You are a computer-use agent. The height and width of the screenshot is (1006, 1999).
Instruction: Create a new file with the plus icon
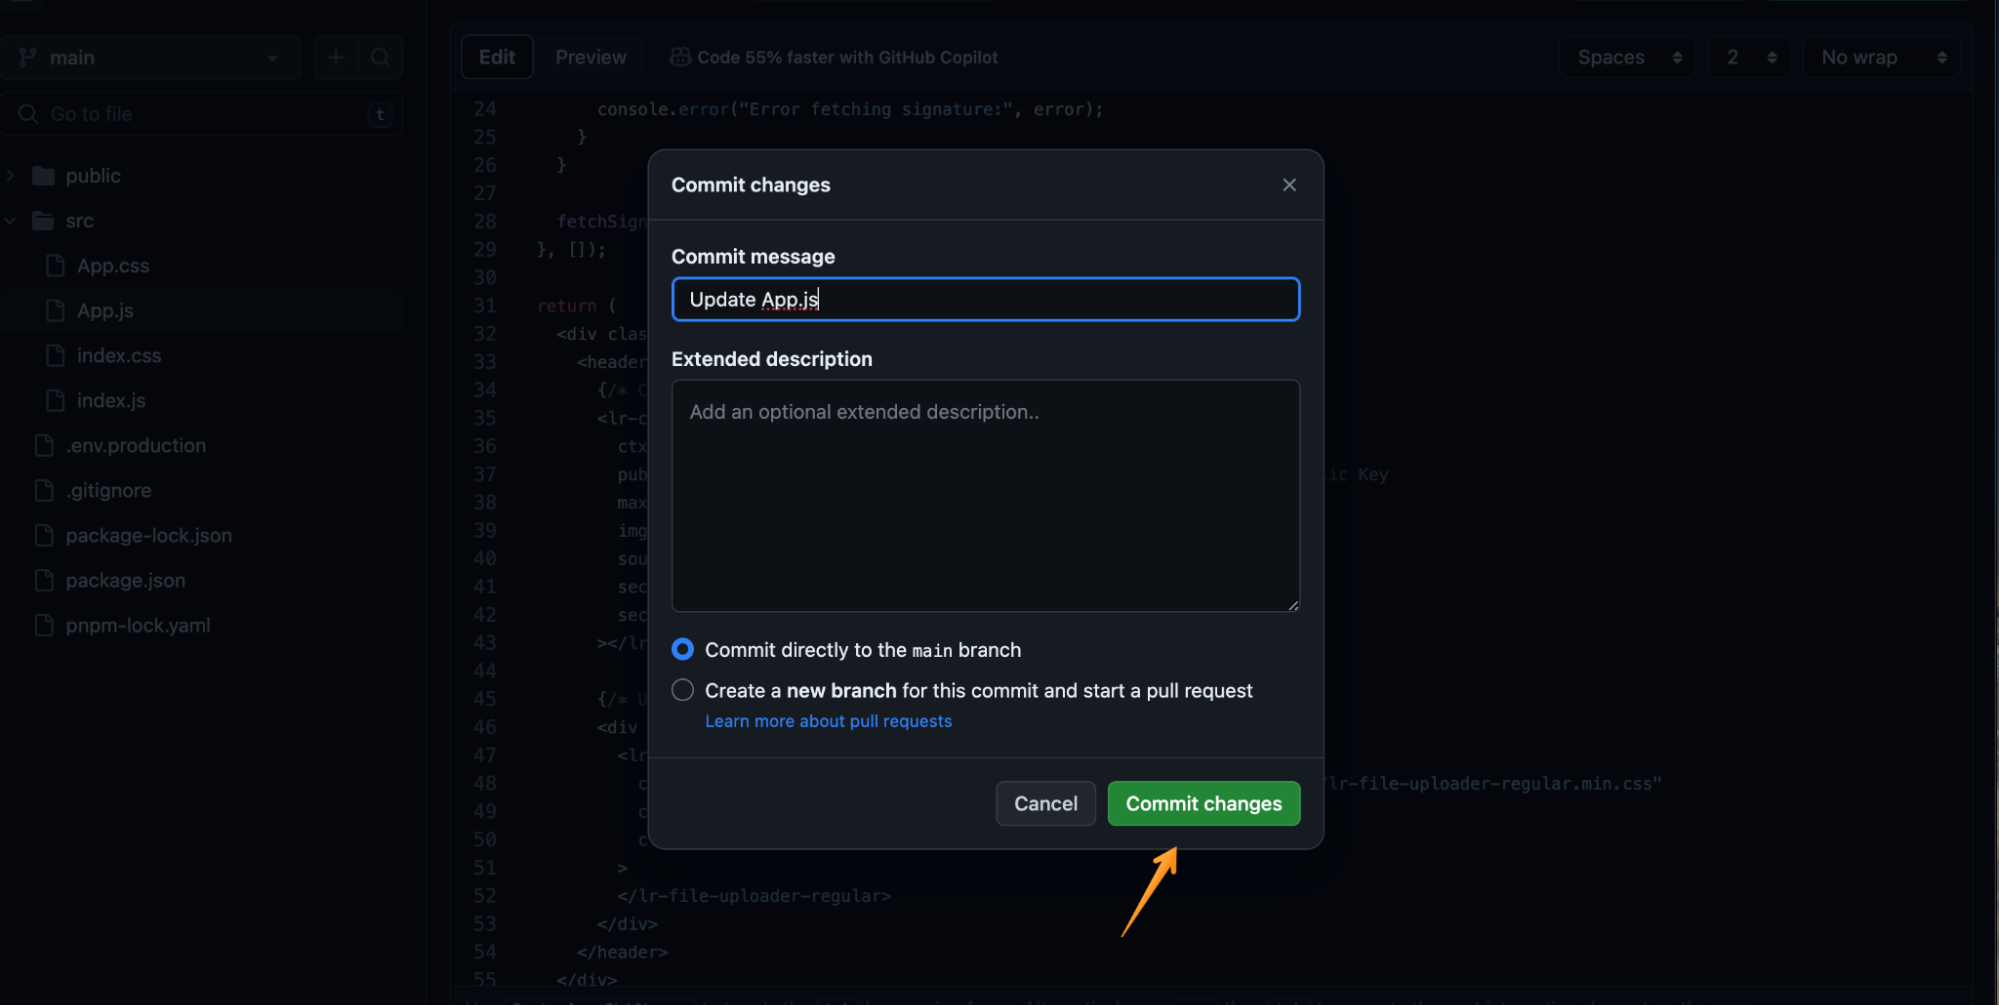335,57
